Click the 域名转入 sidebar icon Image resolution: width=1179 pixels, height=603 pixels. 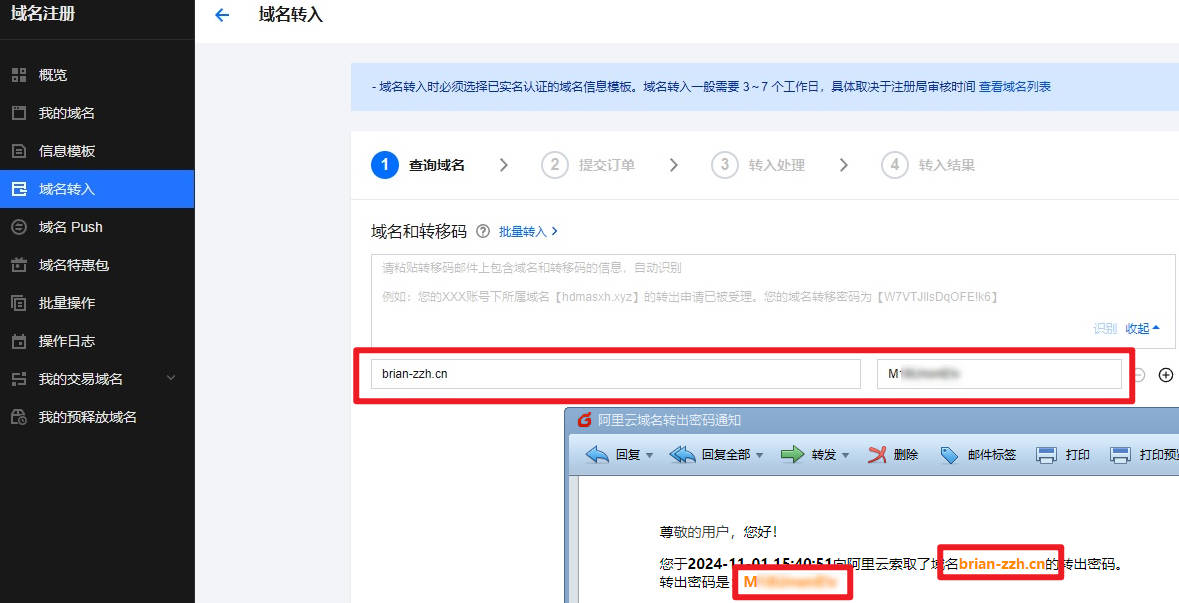[19, 189]
